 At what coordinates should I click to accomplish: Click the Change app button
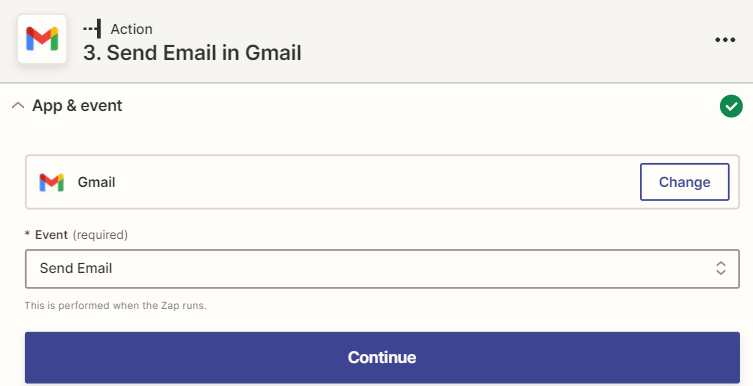click(x=684, y=182)
